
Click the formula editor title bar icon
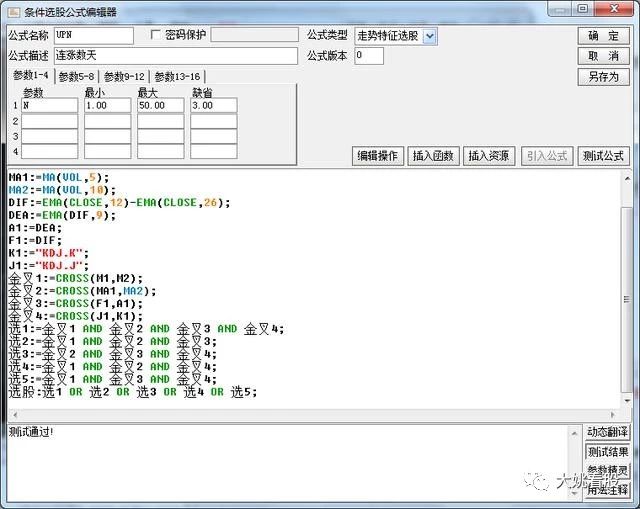[x=13, y=12]
